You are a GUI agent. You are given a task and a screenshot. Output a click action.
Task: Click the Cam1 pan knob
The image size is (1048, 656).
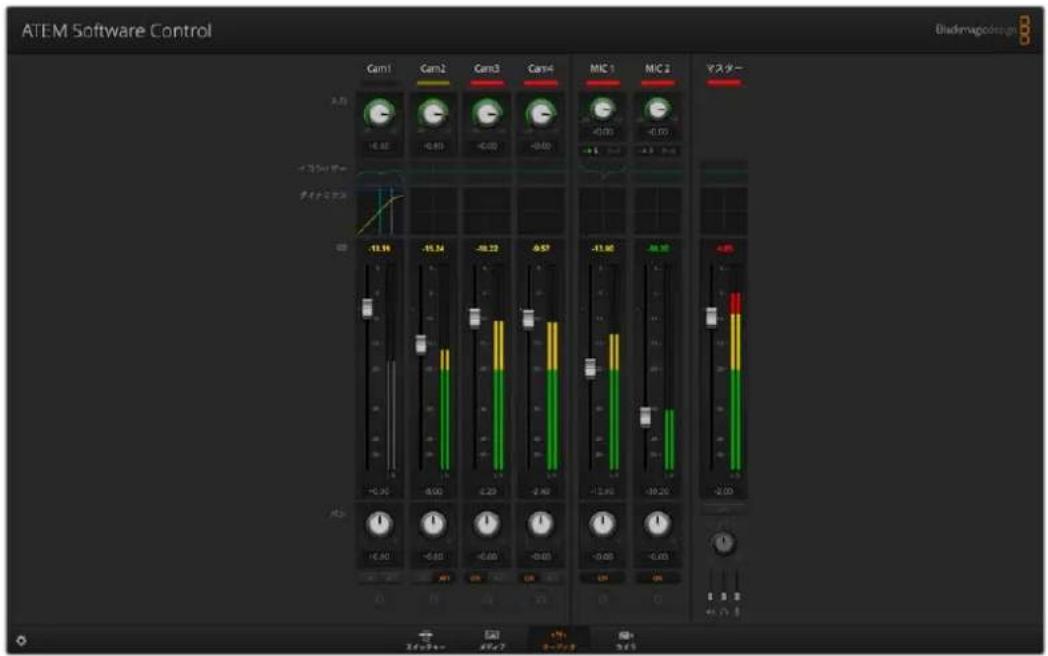pos(380,524)
